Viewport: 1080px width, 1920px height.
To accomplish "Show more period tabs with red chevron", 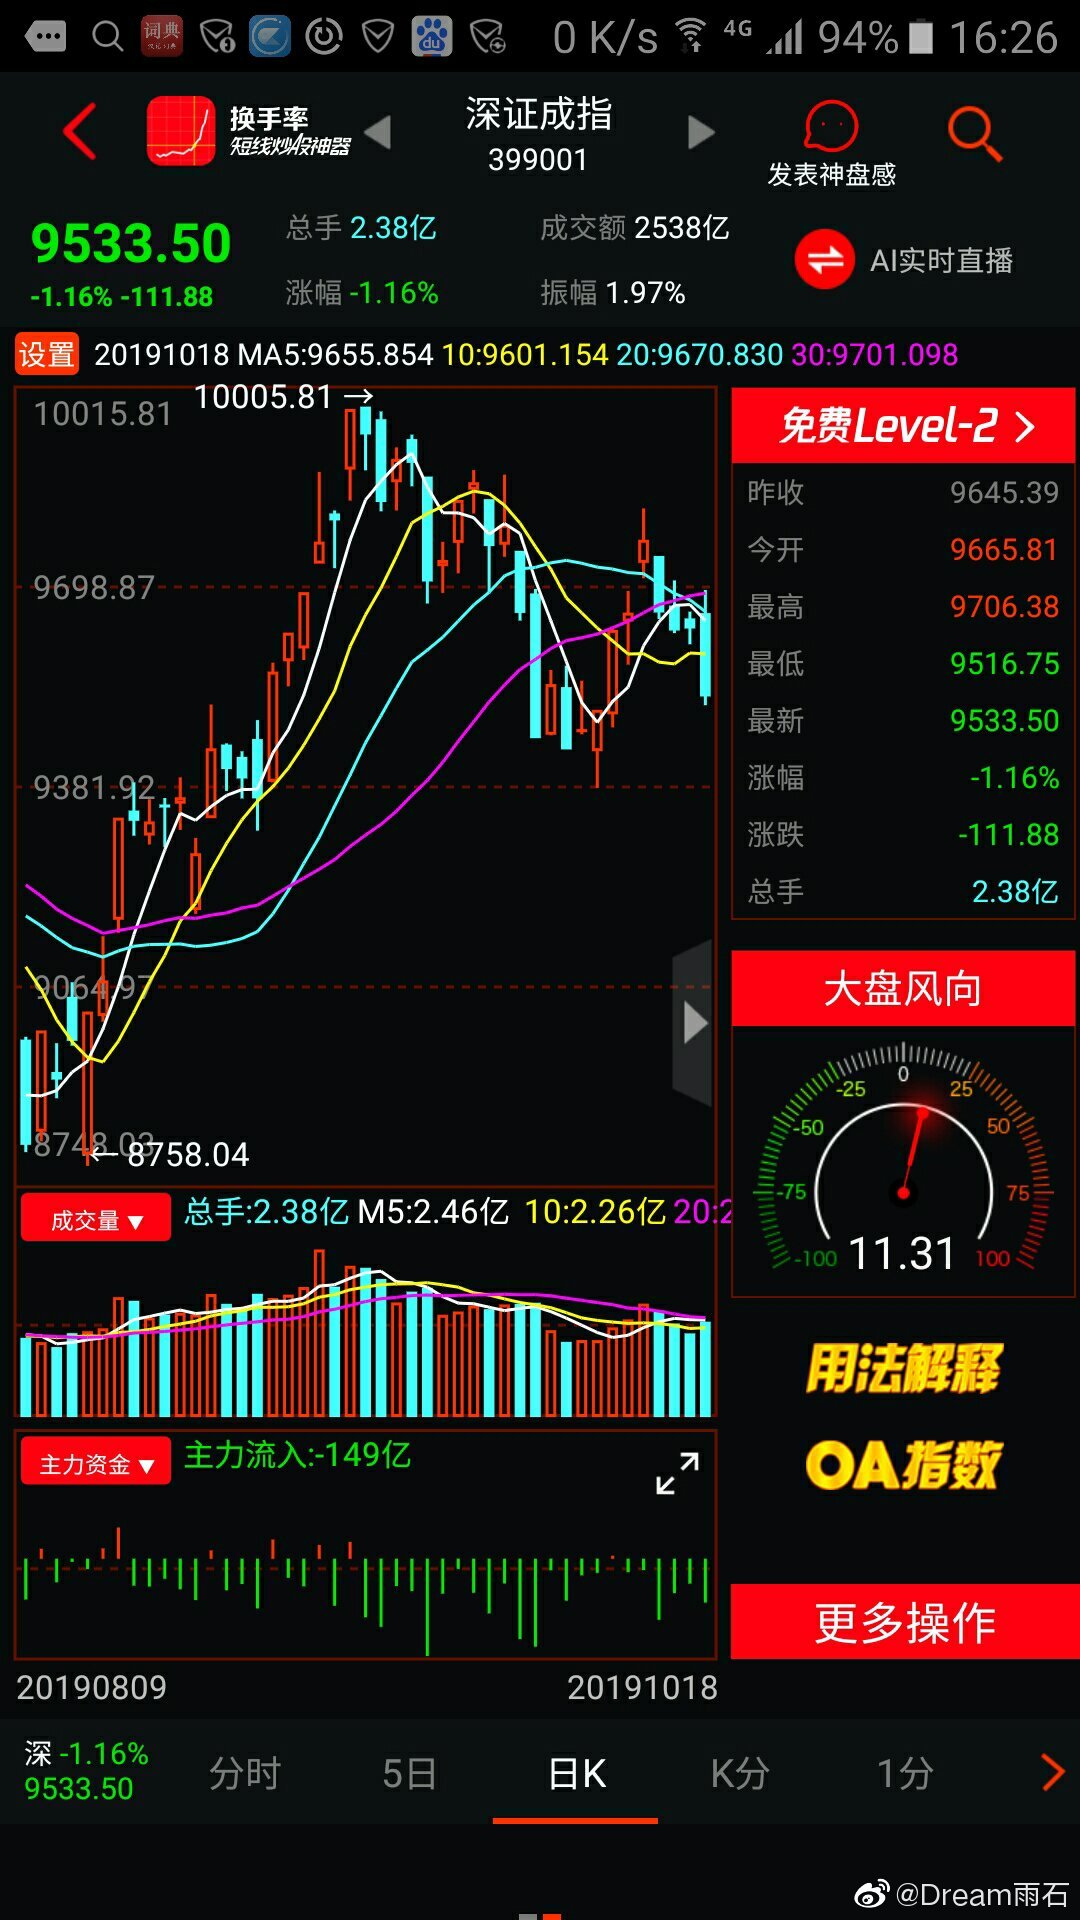I will pyautogui.click(x=1052, y=1772).
